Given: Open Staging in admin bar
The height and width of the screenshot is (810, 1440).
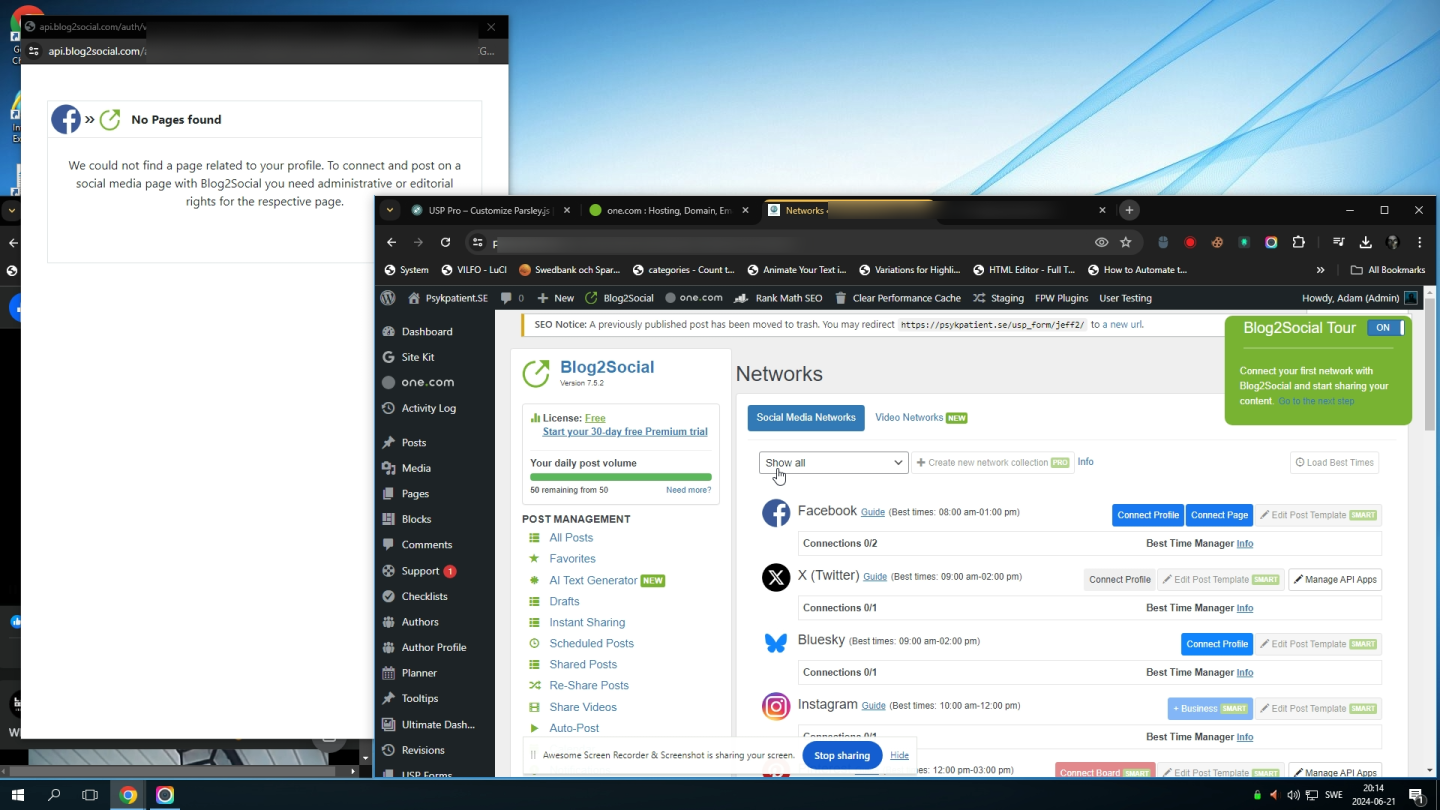Looking at the screenshot, I should point(998,298).
